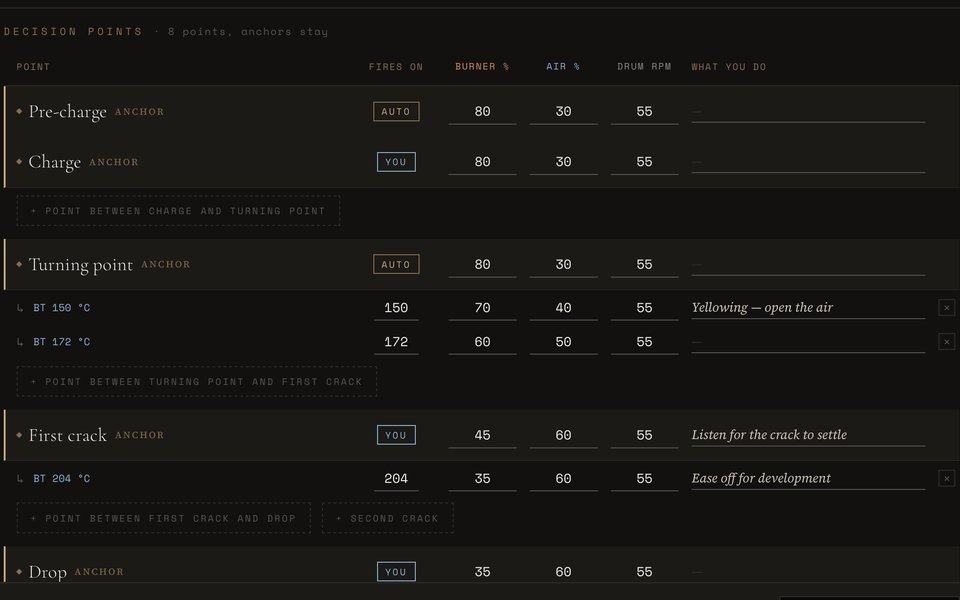Viewport: 960px width, 600px height.
Task: Edit the 172 trigger temperature field
Action: coord(396,342)
